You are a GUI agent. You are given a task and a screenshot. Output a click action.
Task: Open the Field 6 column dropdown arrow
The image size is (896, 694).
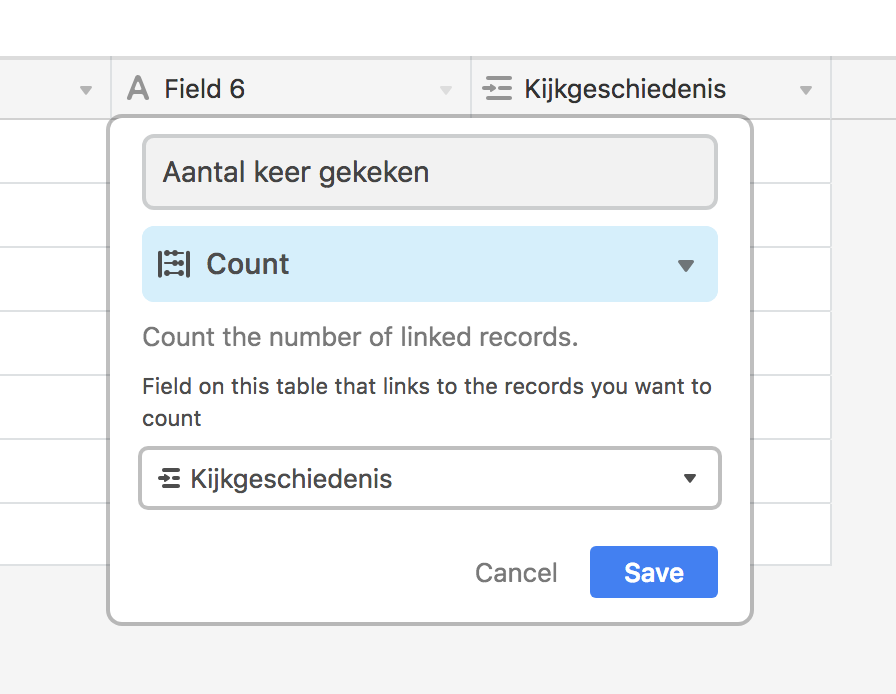[446, 90]
